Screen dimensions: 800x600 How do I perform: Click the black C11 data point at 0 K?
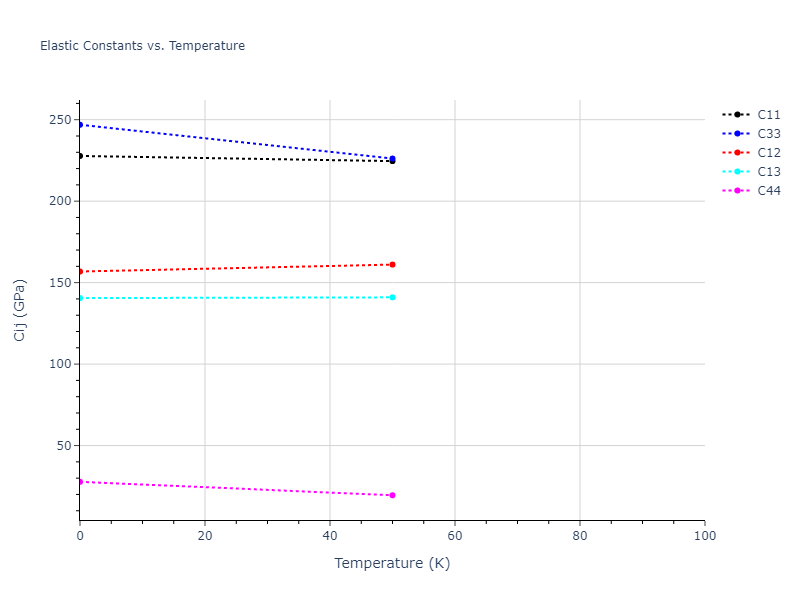tap(80, 156)
